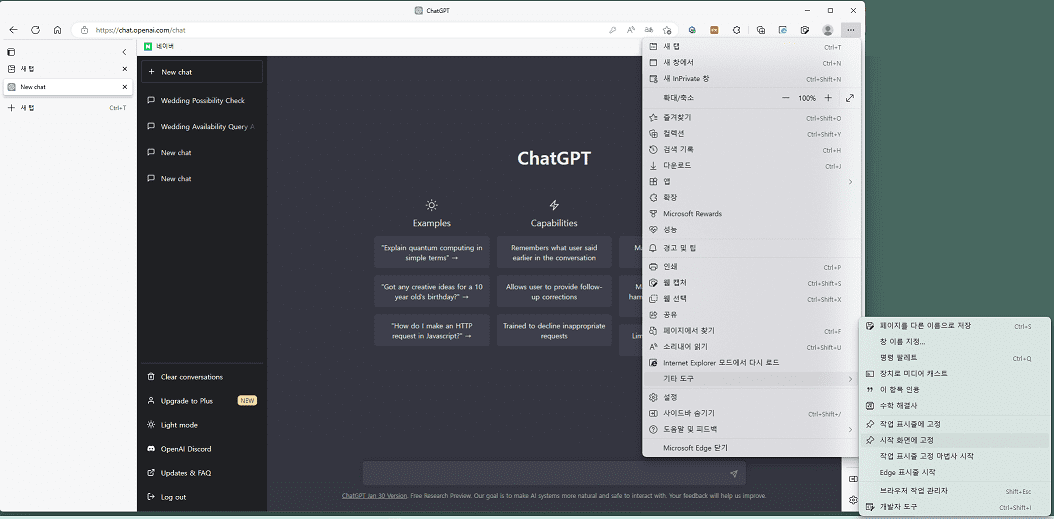Start a New chat in ChatGPT sidebar
Viewport: 1054px width, 519px height.
(x=202, y=72)
